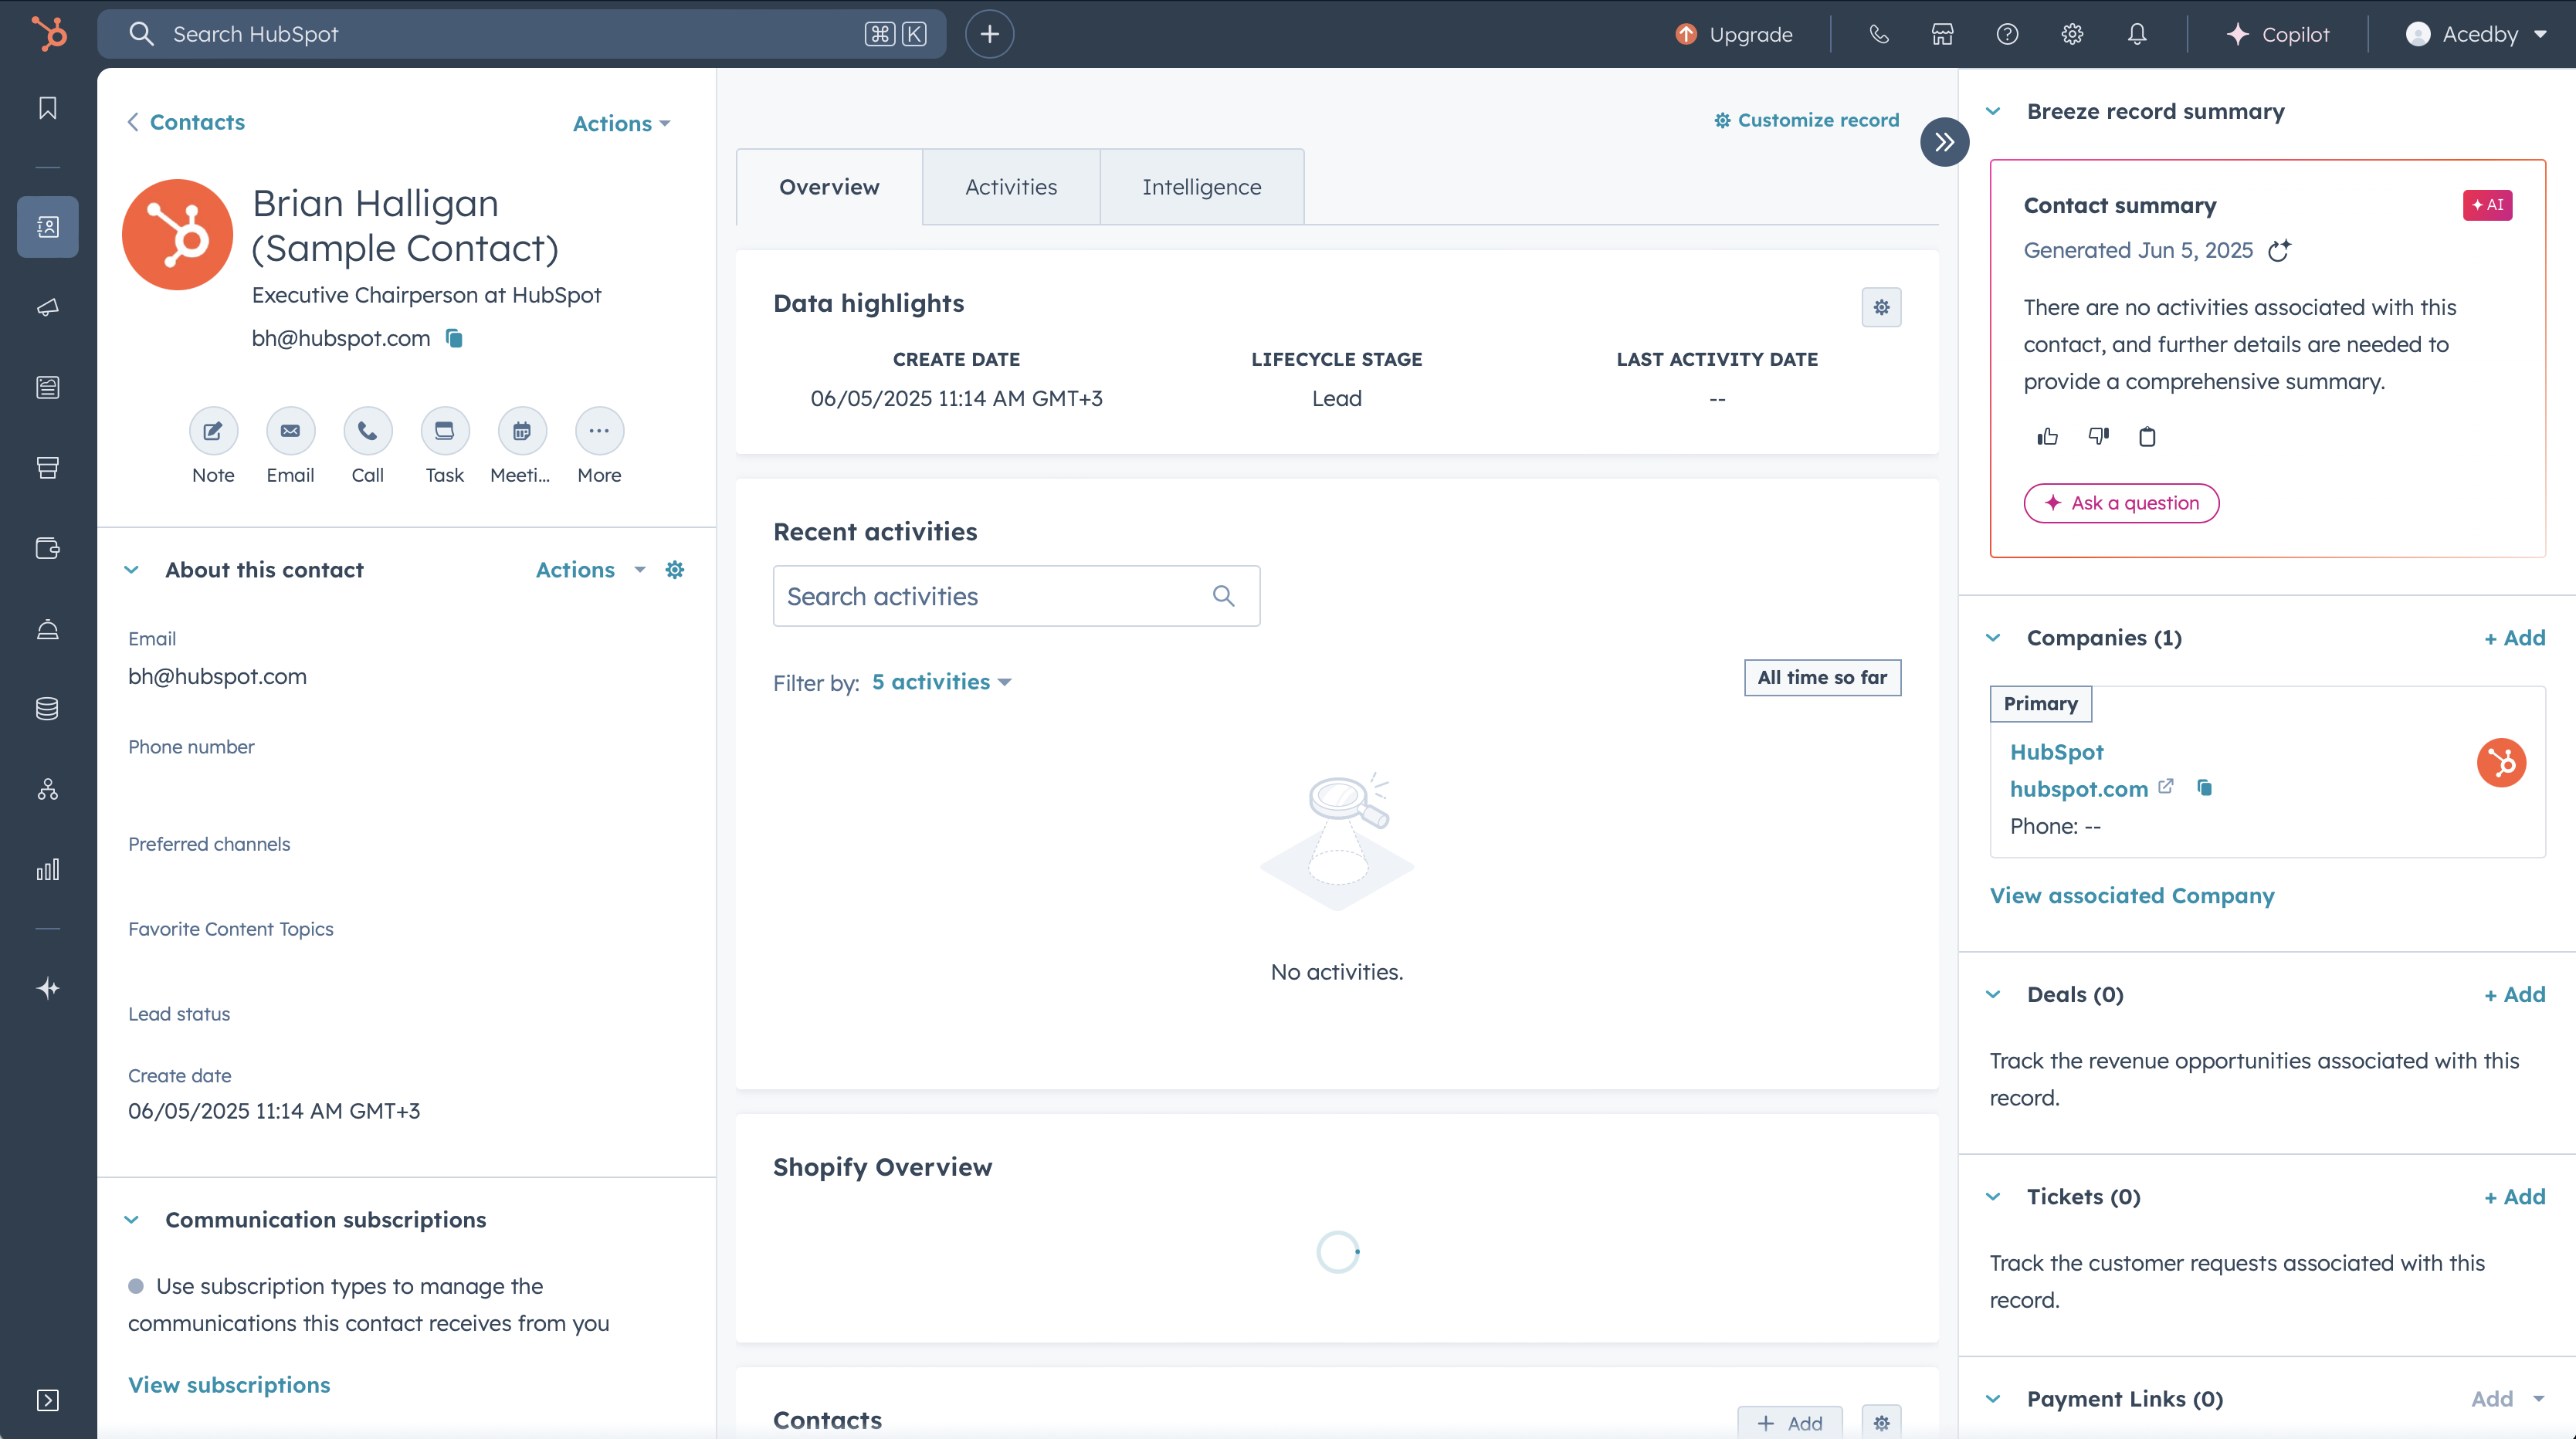Click the HubSpot sprocket logo

(48, 34)
